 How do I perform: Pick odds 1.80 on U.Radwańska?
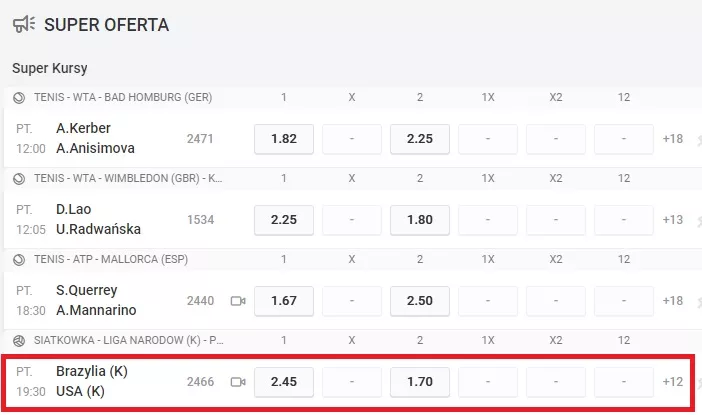coord(420,220)
